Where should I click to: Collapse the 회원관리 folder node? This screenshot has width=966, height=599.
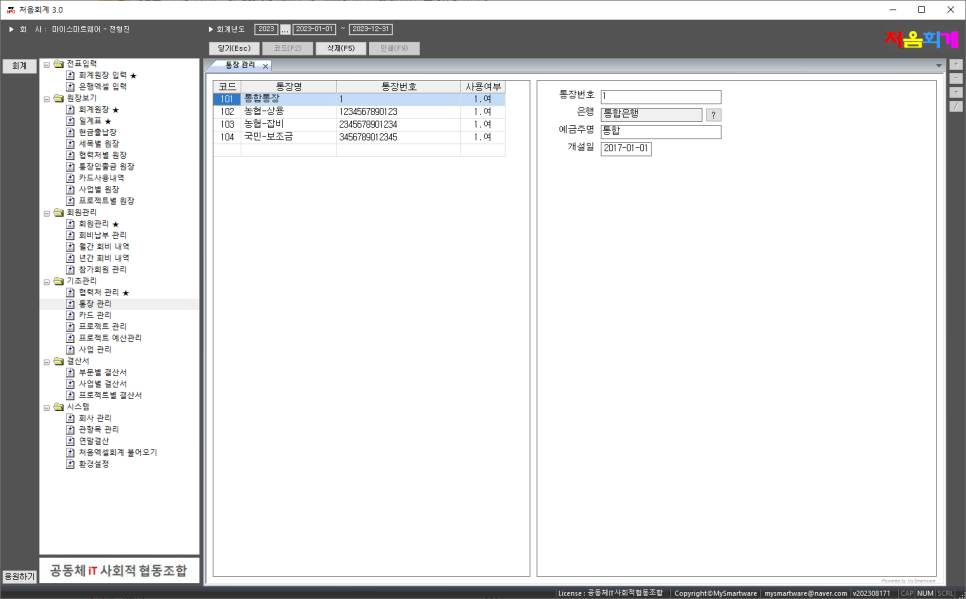click(x=47, y=213)
